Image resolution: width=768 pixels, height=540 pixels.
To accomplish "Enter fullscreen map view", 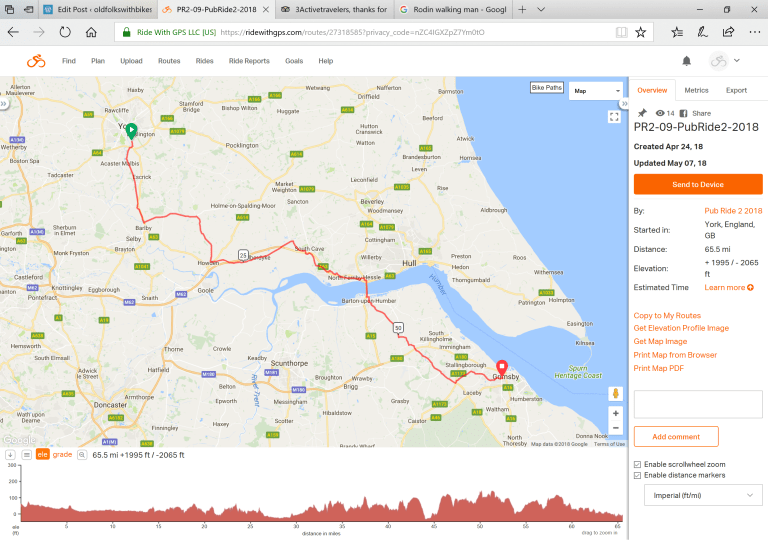I will tap(614, 116).
